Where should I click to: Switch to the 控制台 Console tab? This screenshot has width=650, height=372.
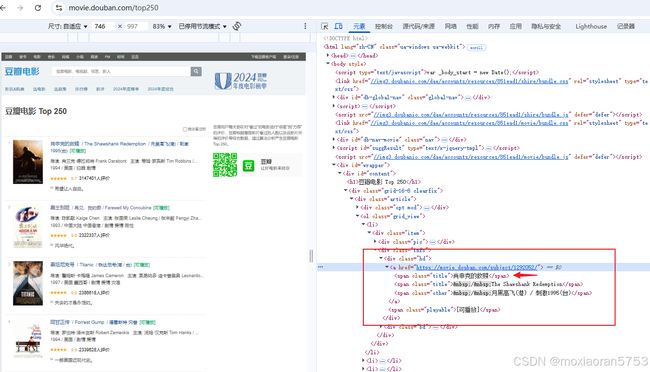tap(383, 26)
